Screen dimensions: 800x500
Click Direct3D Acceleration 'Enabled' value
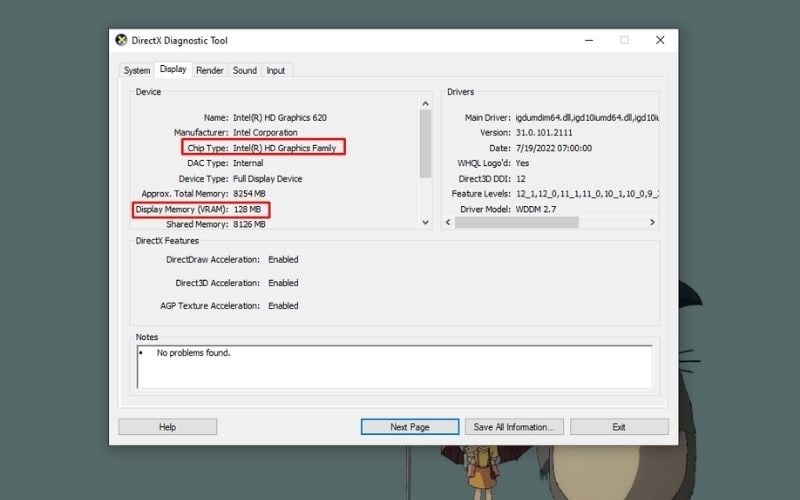click(x=283, y=283)
